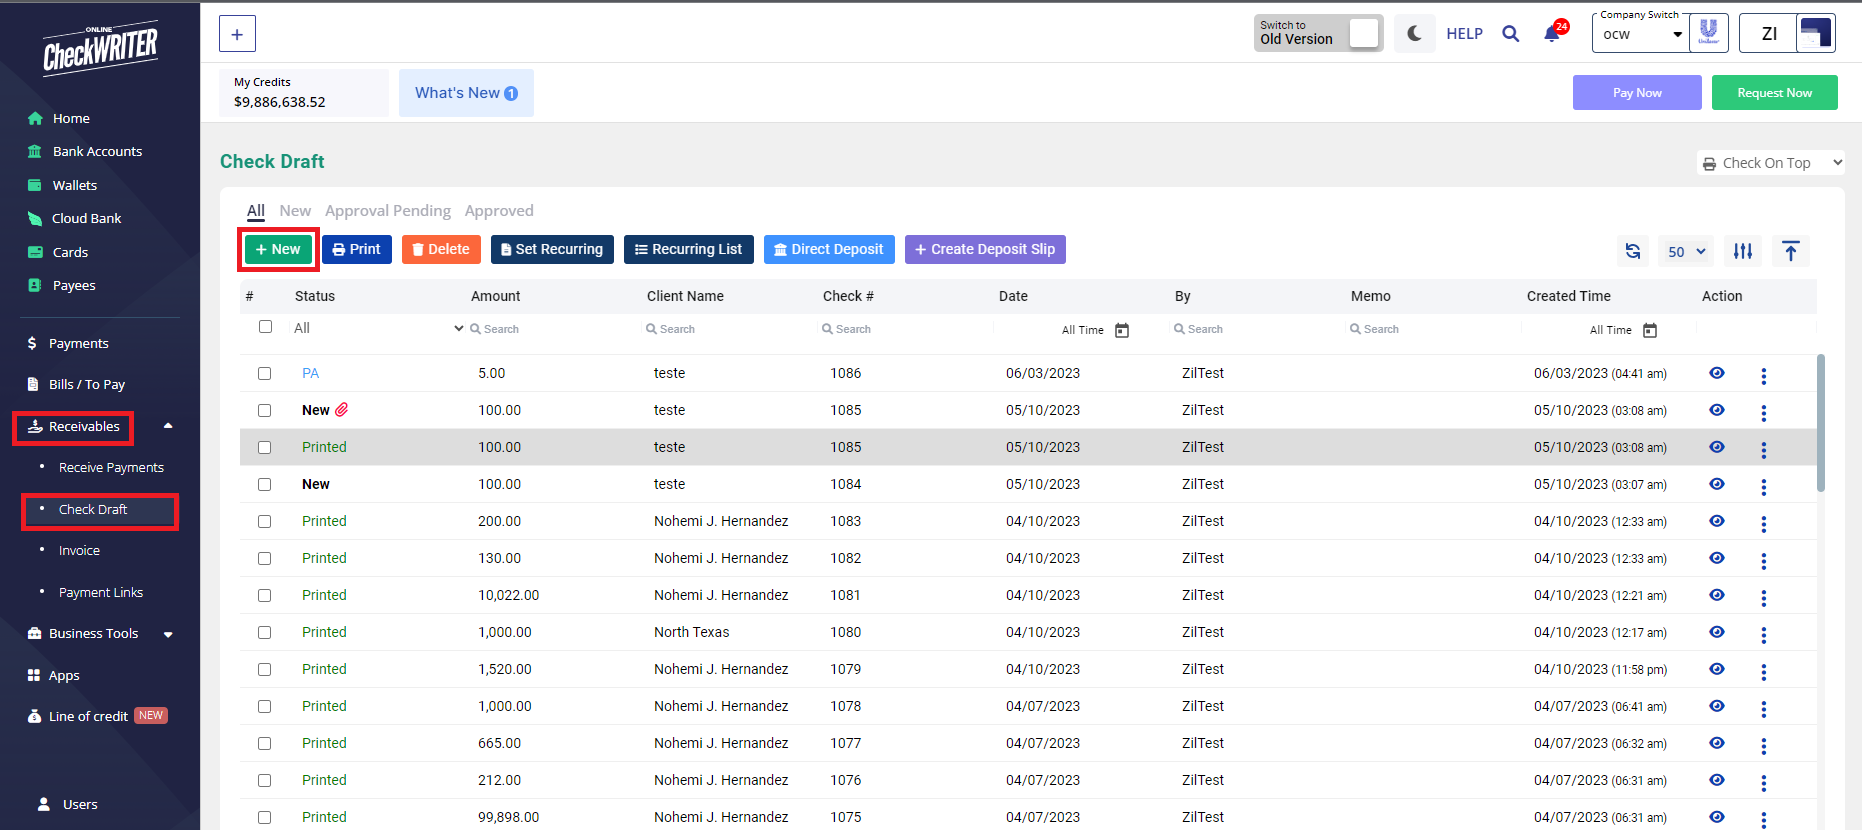Click the Print button
The width and height of the screenshot is (1862, 830).
click(x=357, y=249)
